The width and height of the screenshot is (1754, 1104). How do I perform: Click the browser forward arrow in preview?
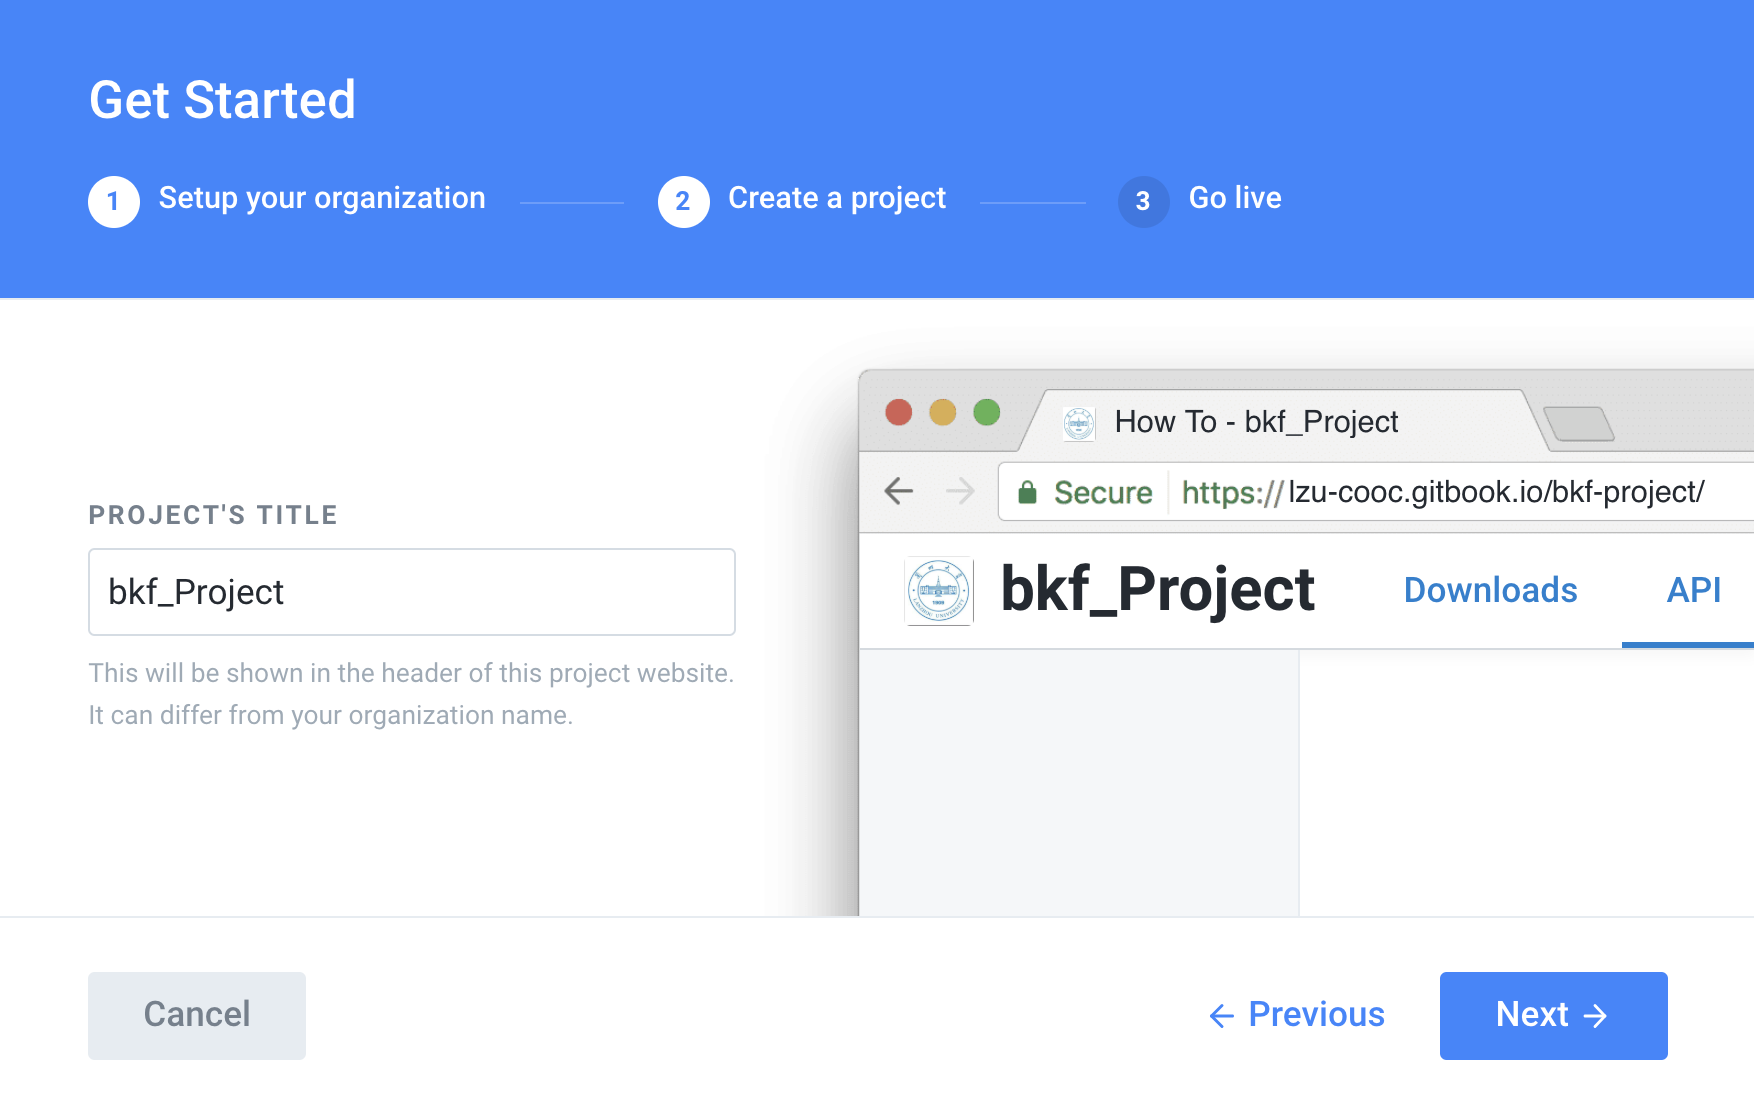coord(960,491)
